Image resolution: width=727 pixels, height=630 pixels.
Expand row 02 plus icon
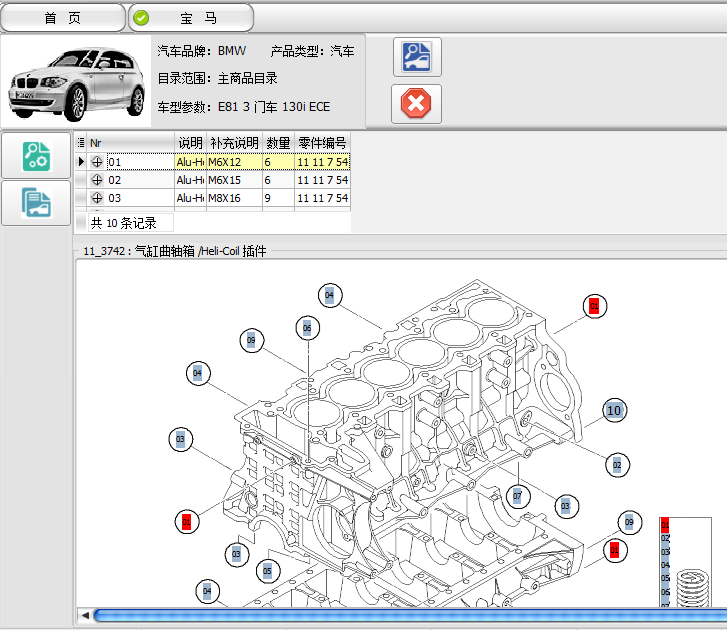pyautogui.click(x=97, y=180)
